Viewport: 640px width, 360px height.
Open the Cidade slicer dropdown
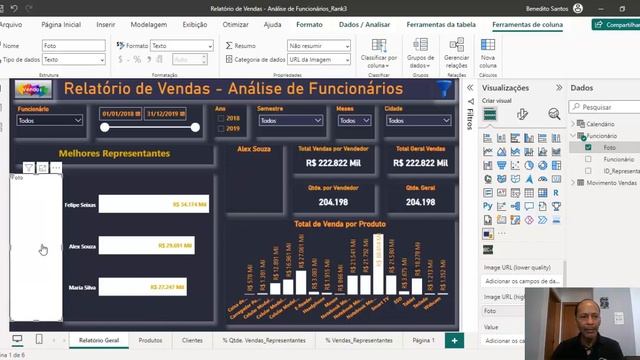point(418,120)
